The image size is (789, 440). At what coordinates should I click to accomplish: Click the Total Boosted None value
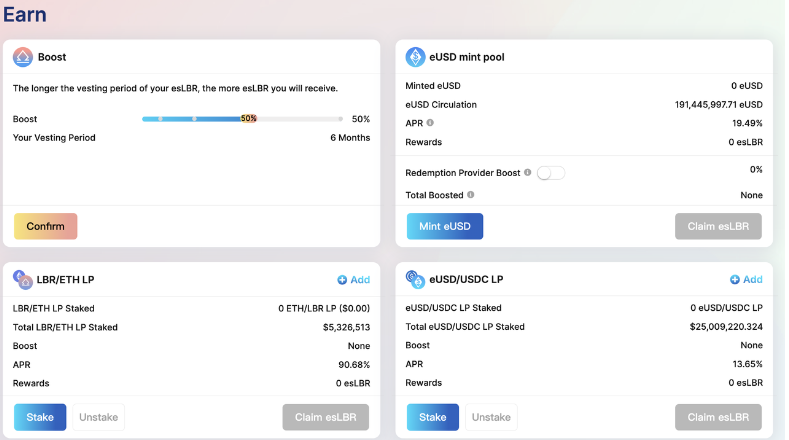coord(751,195)
